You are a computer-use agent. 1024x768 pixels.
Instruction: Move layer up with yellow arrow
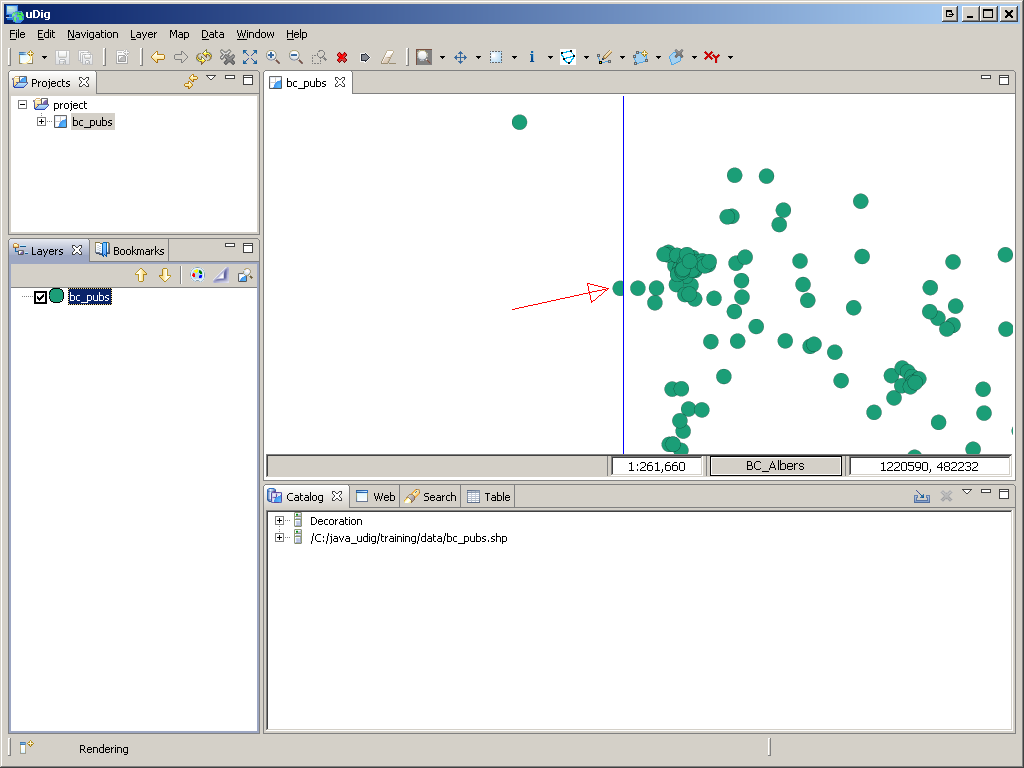pos(141,275)
